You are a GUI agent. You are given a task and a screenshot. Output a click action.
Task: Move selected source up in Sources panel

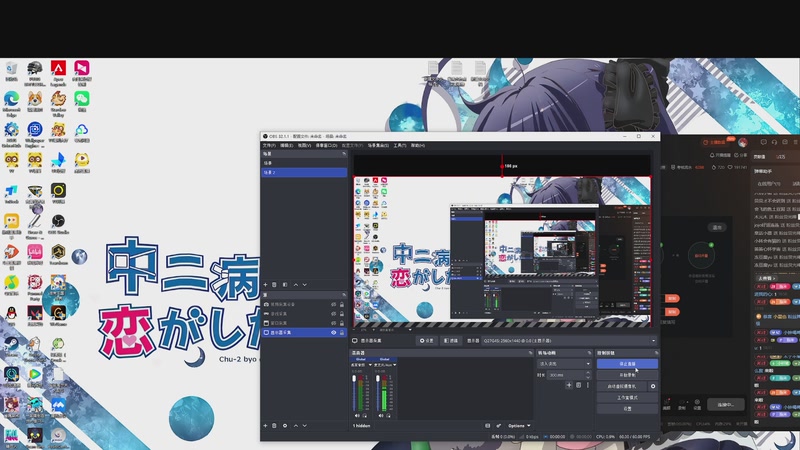295,426
